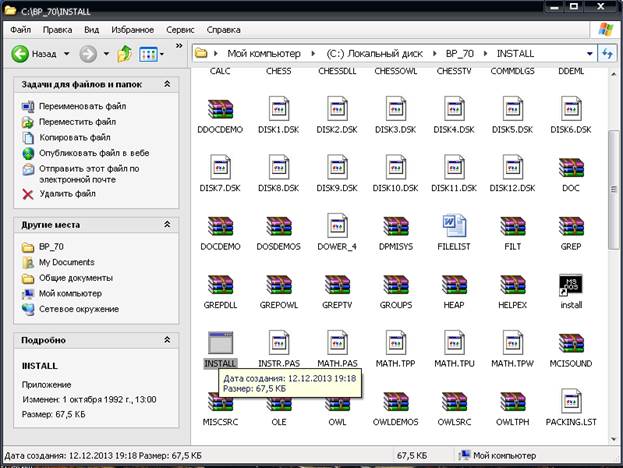Click the scrollbar down arrow
This screenshot has height=468, width=623.
coord(613,439)
